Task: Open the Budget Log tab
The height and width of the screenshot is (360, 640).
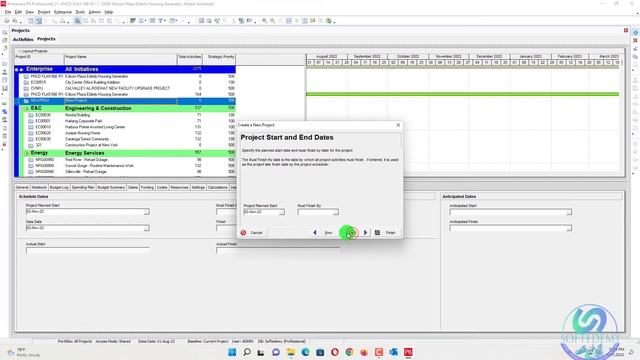Action: [59, 187]
